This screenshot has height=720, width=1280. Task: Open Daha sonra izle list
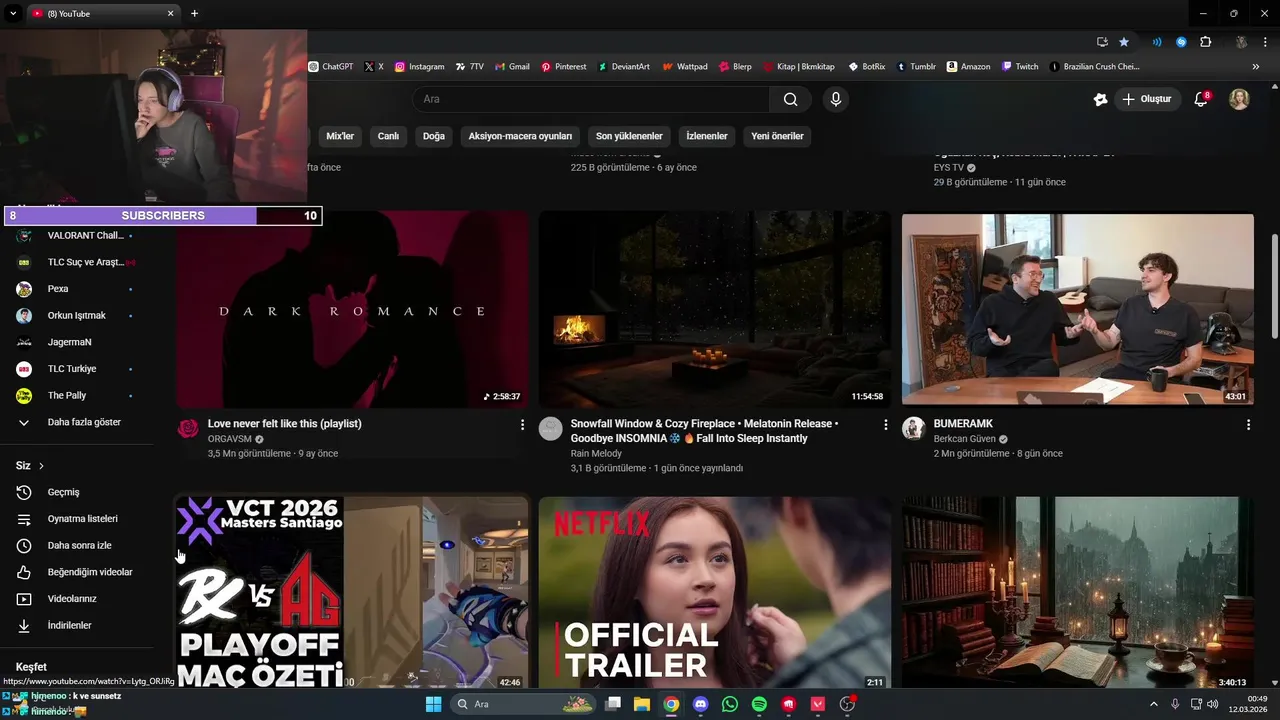(76, 546)
